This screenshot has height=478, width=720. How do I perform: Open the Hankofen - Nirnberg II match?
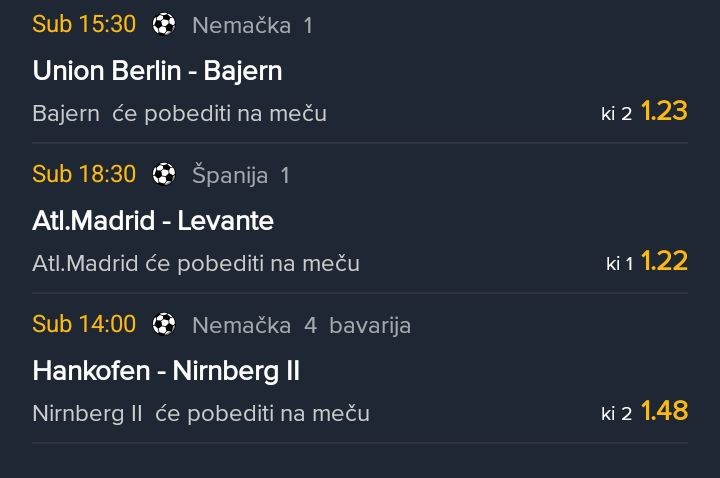tap(166, 371)
